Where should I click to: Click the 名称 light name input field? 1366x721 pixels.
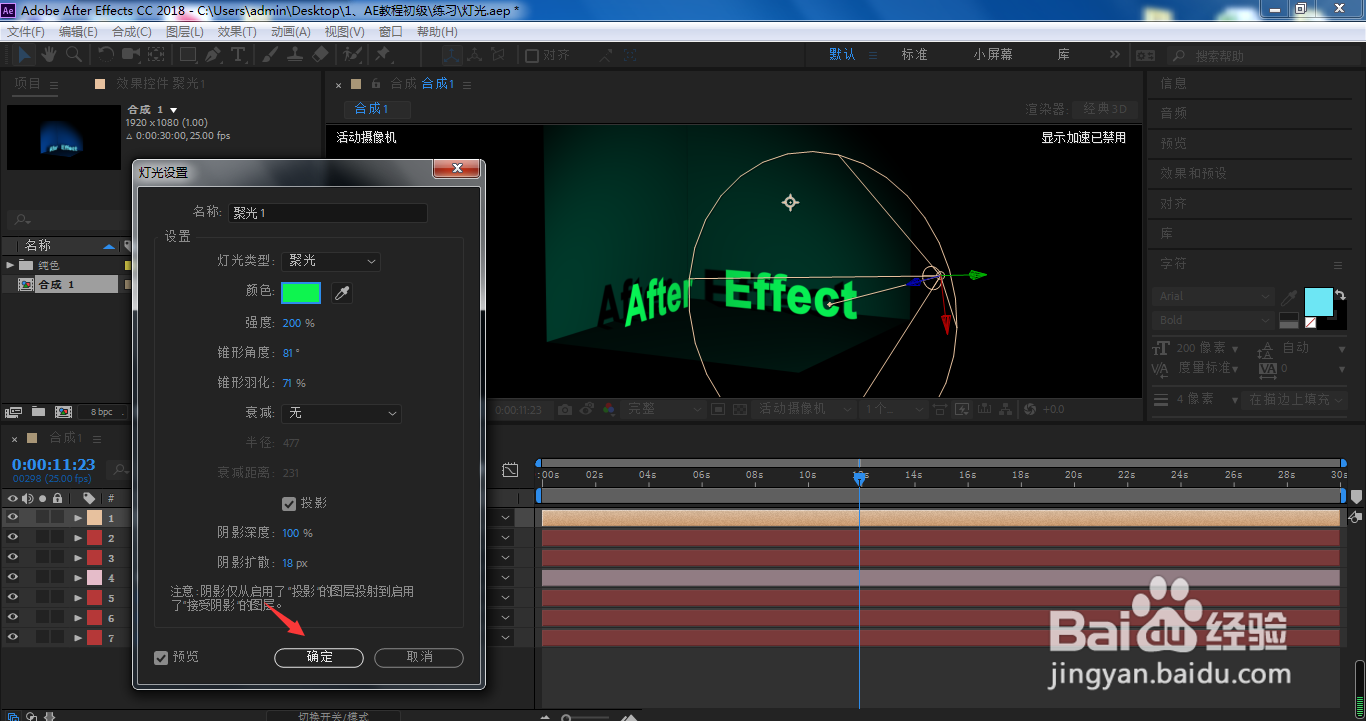point(328,213)
